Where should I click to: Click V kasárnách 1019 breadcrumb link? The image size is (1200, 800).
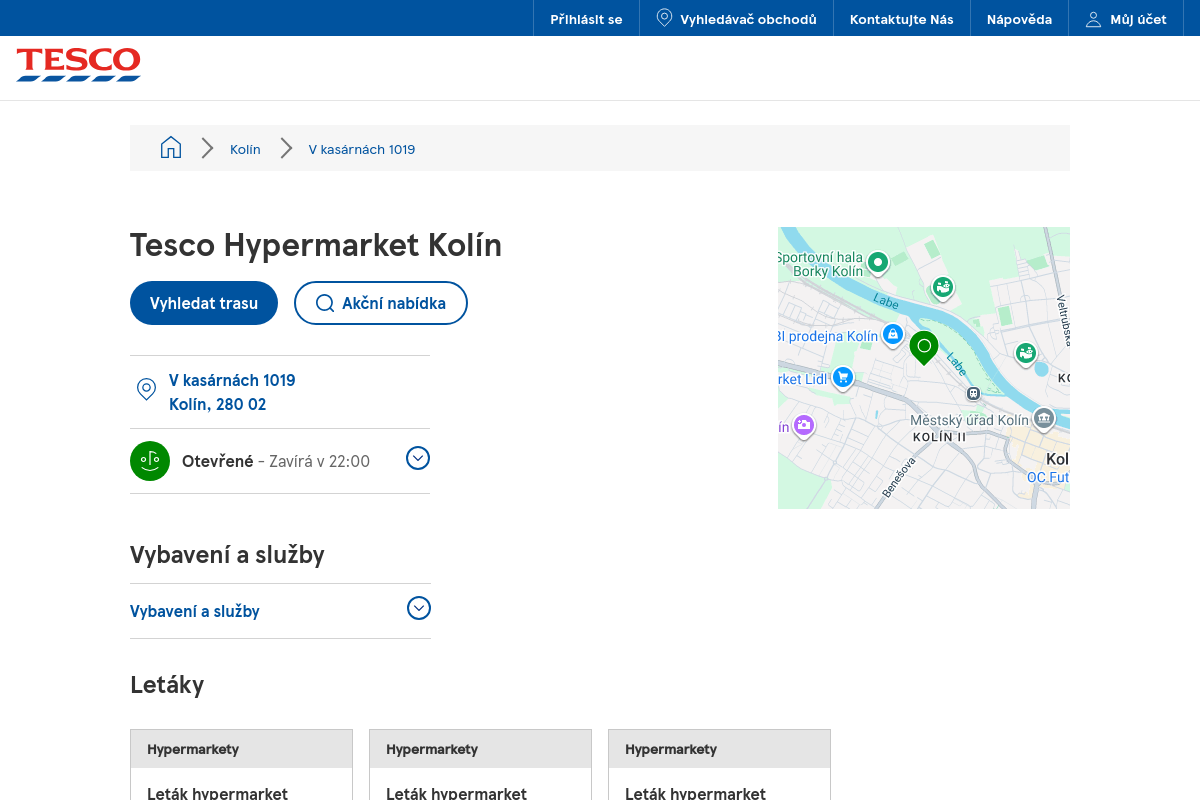point(362,149)
